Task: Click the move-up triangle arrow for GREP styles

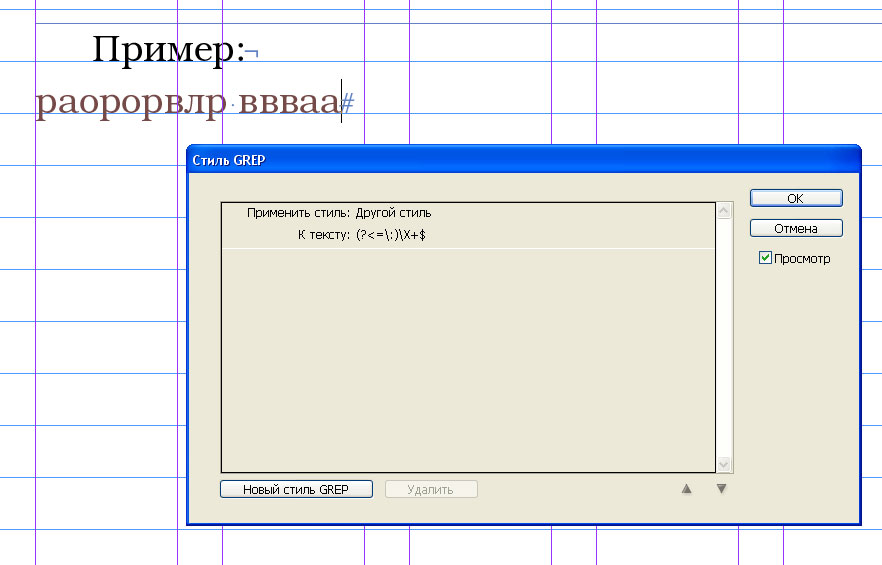Action: click(x=686, y=488)
